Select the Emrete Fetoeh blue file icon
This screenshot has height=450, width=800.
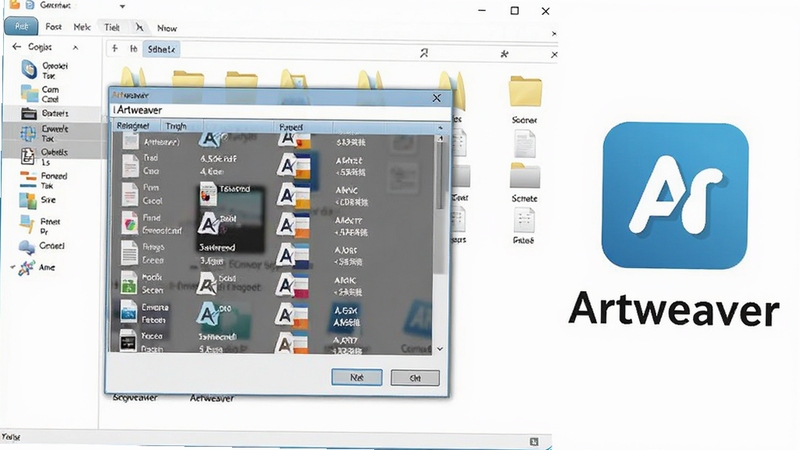(x=128, y=312)
